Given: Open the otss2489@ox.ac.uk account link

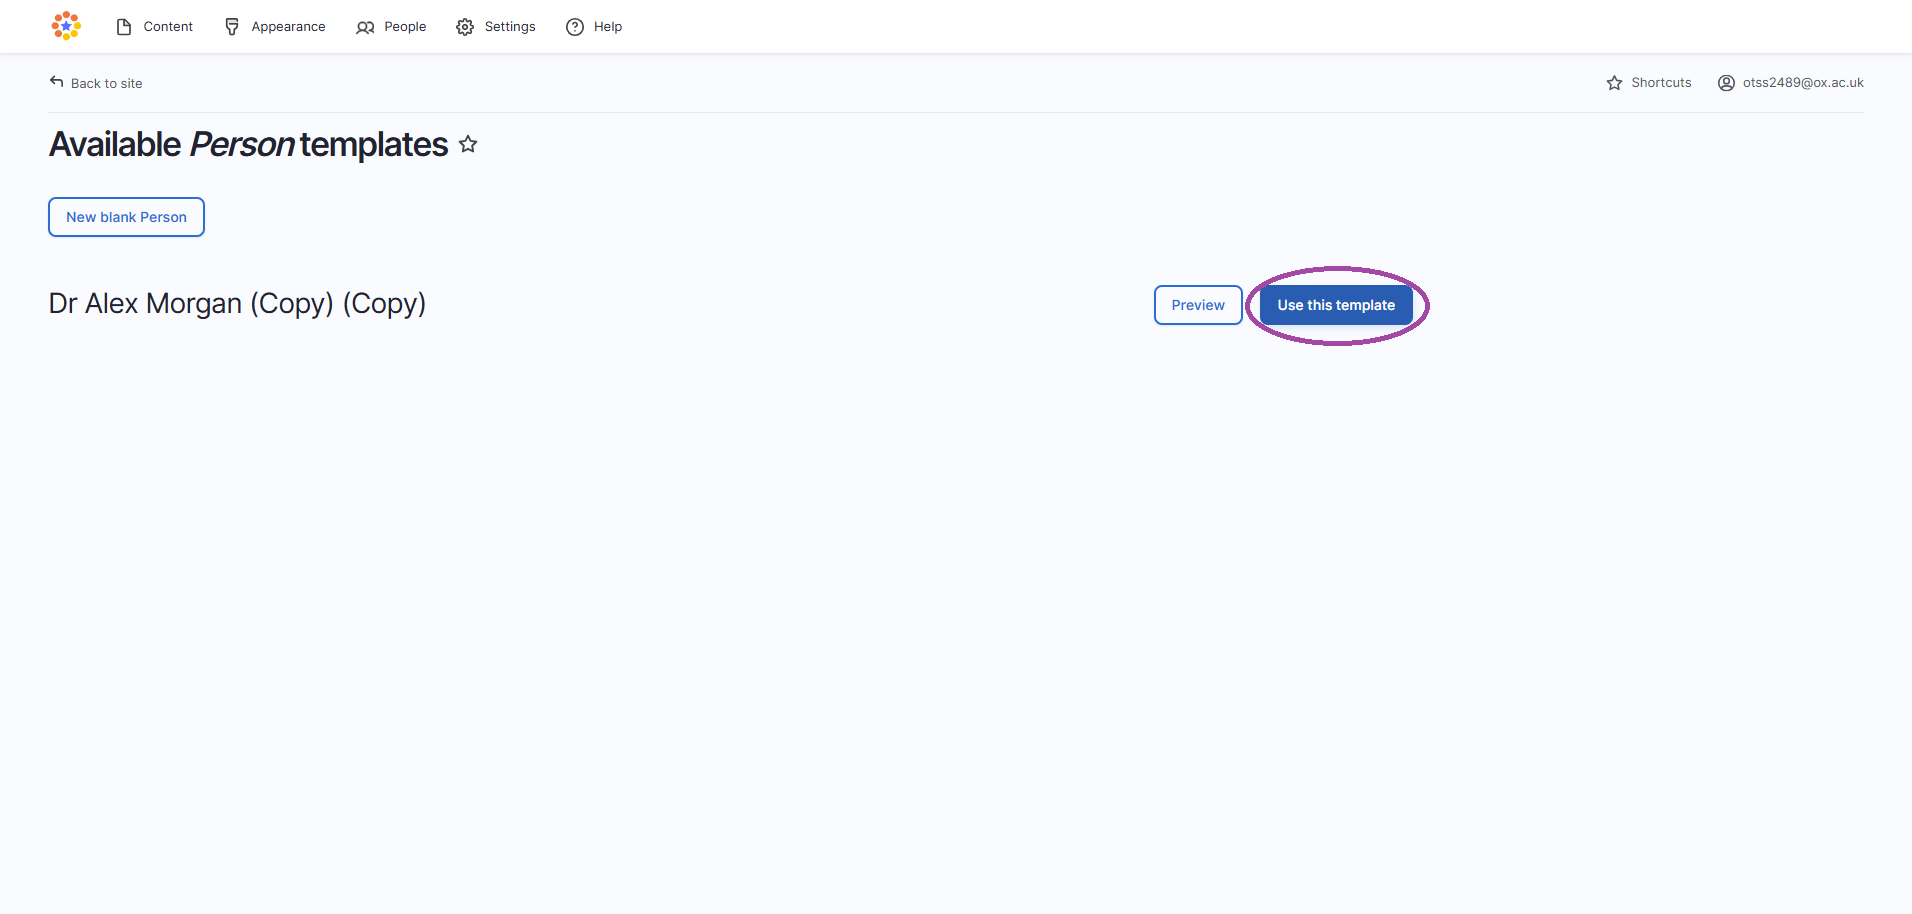Looking at the screenshot, I should pos(1803,82).
